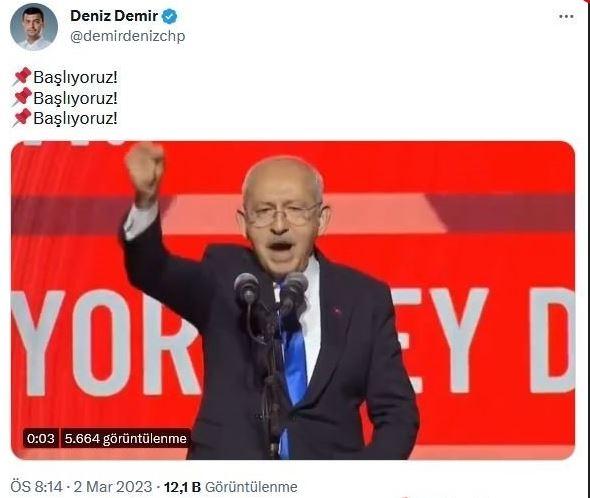
Task: Click the first red pushpin emoji
Action: coord(22,76)
